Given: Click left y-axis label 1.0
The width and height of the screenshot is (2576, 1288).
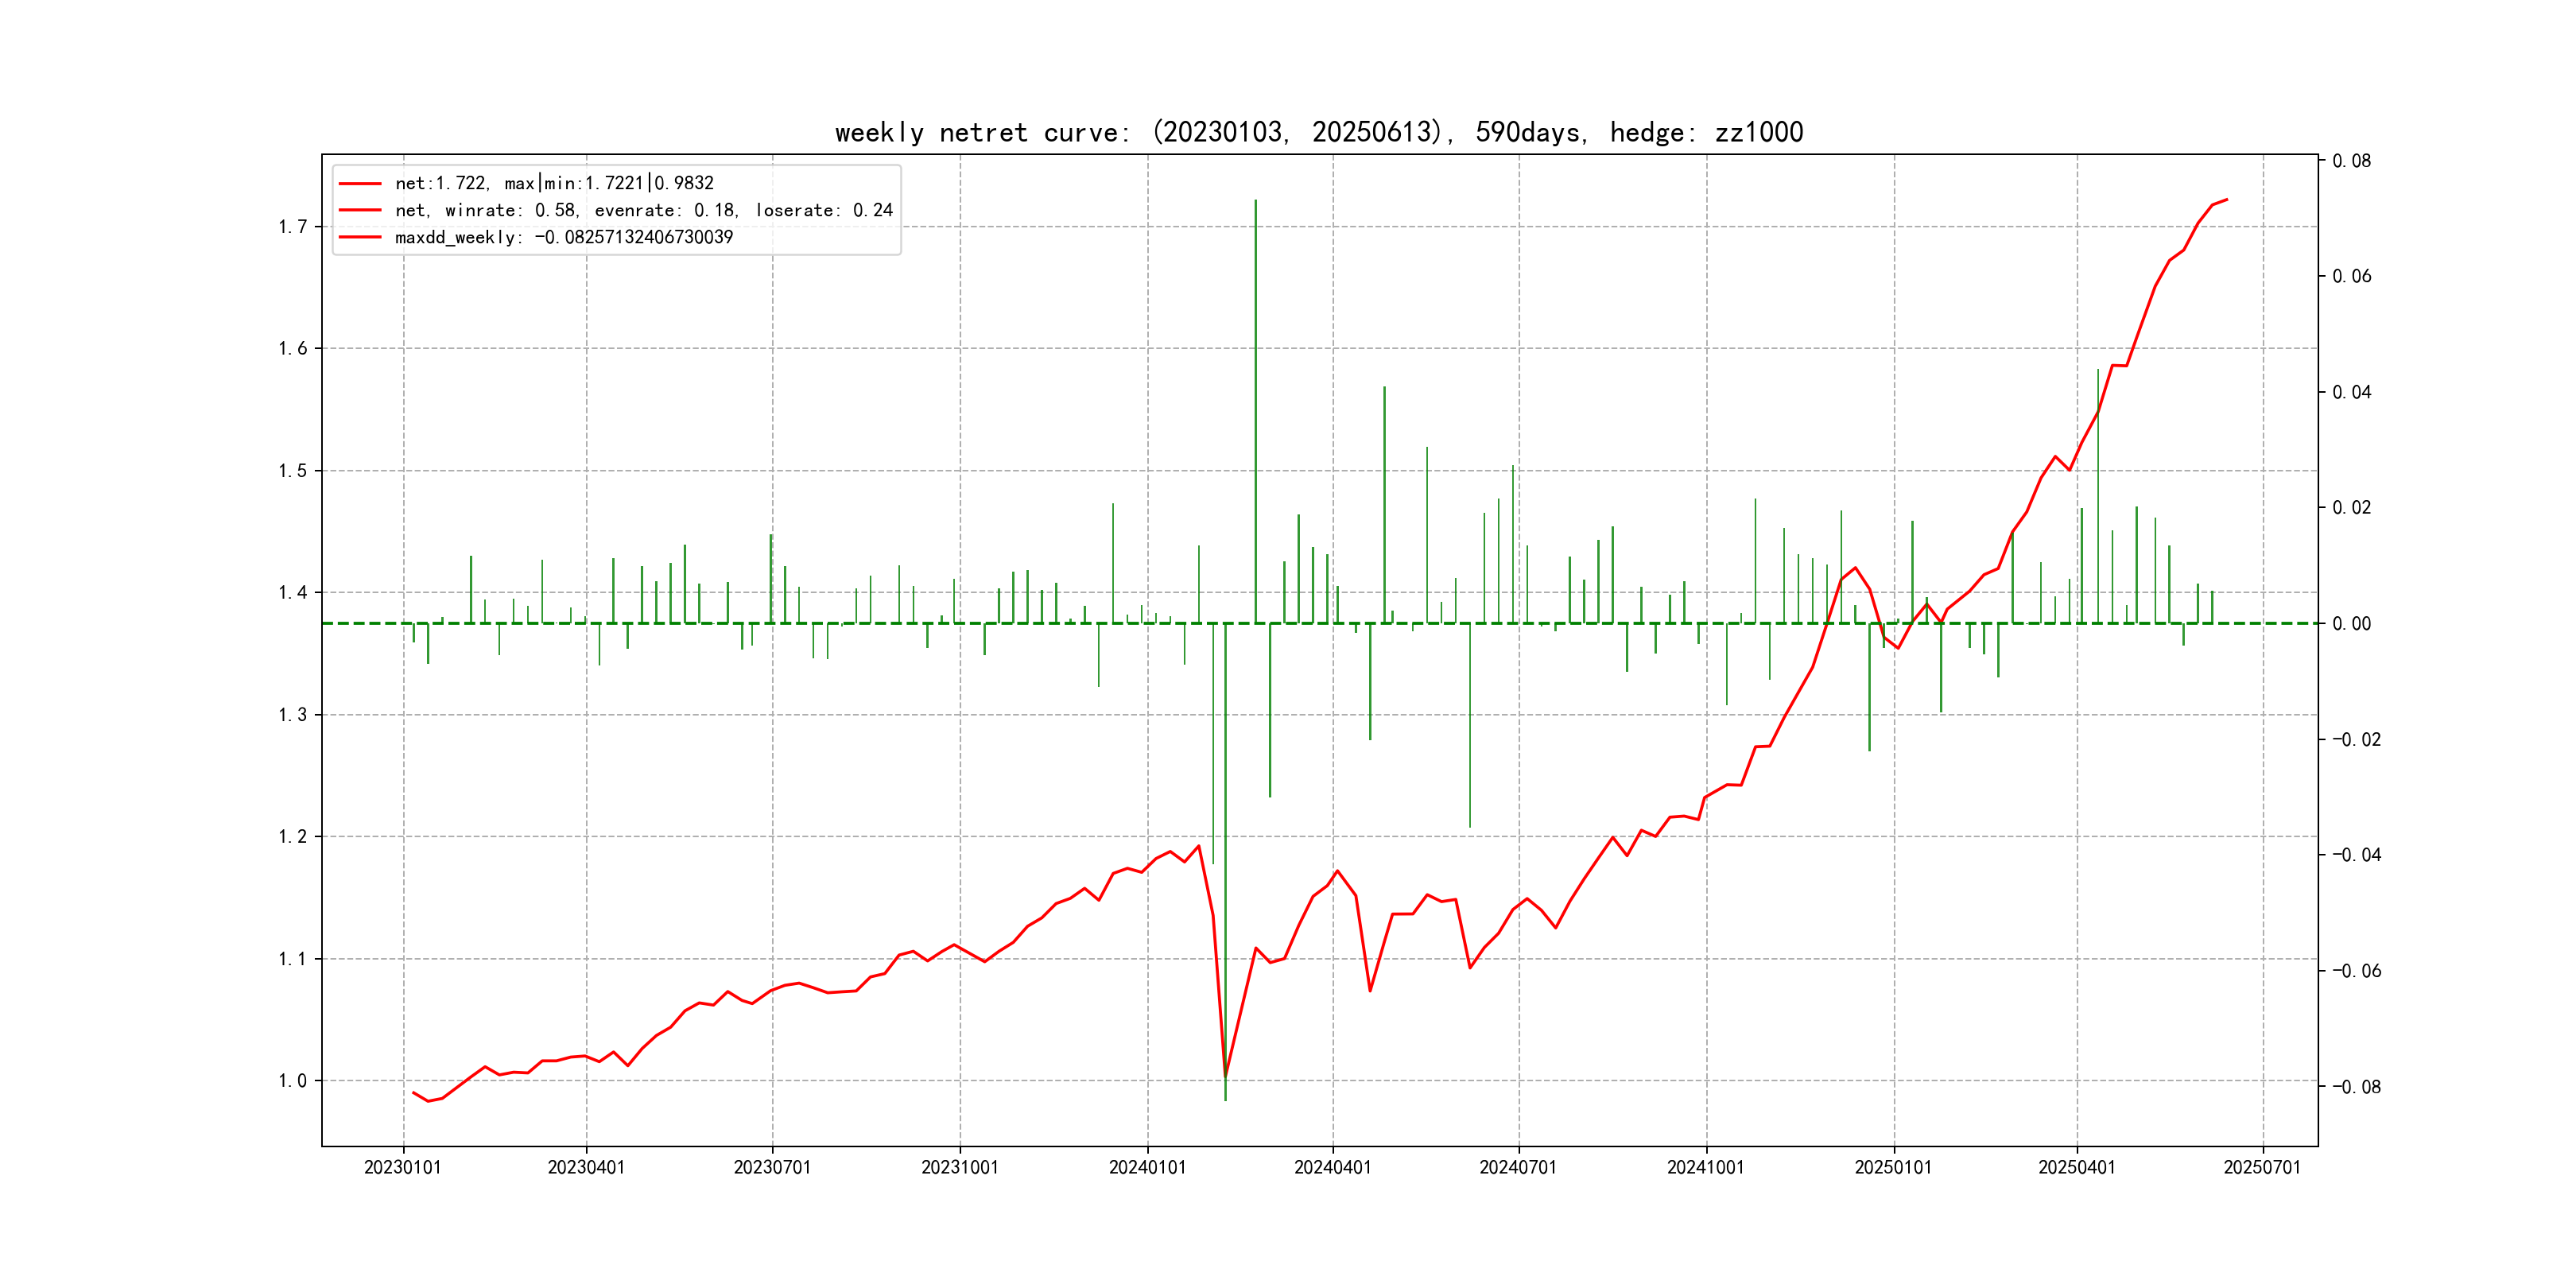Looking at the screenshot, I should (x=292, y=1081).
